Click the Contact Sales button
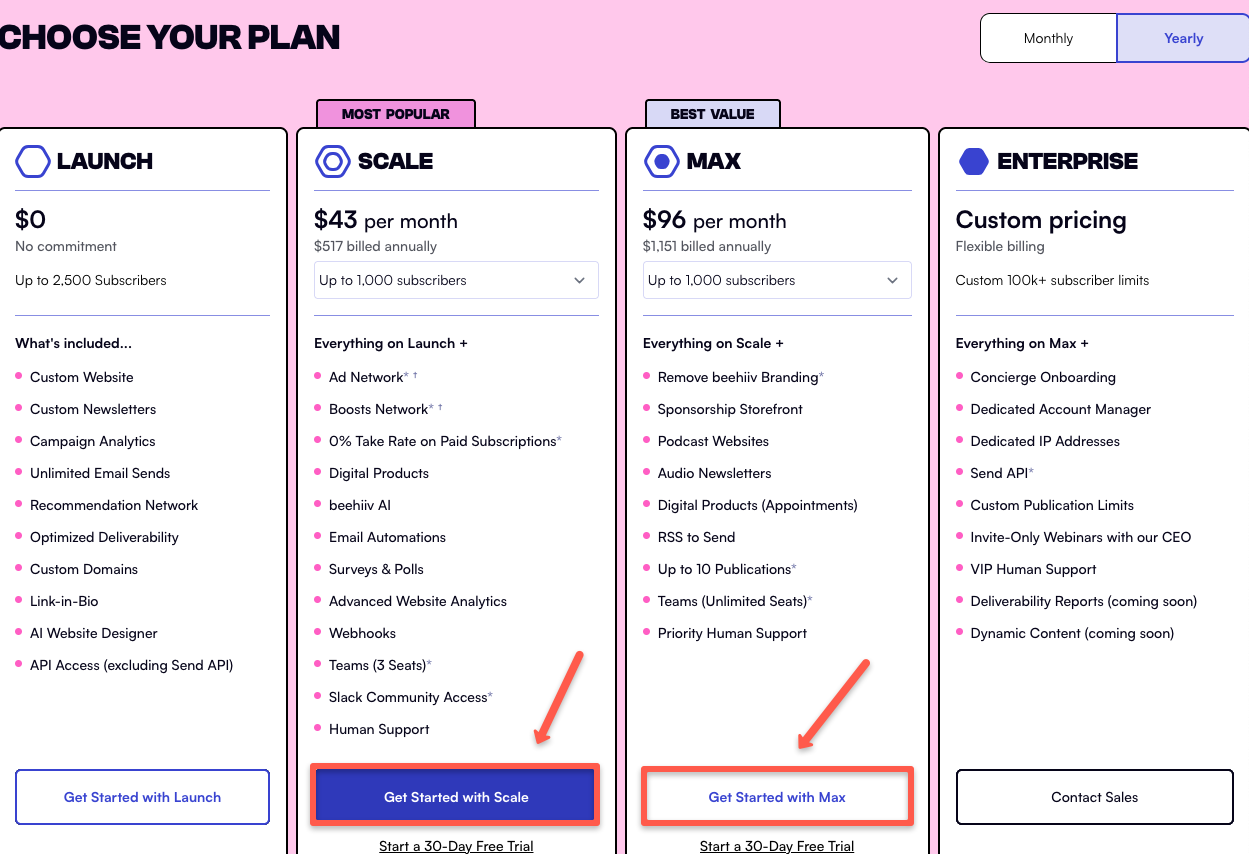 [x=1094, y=796]
